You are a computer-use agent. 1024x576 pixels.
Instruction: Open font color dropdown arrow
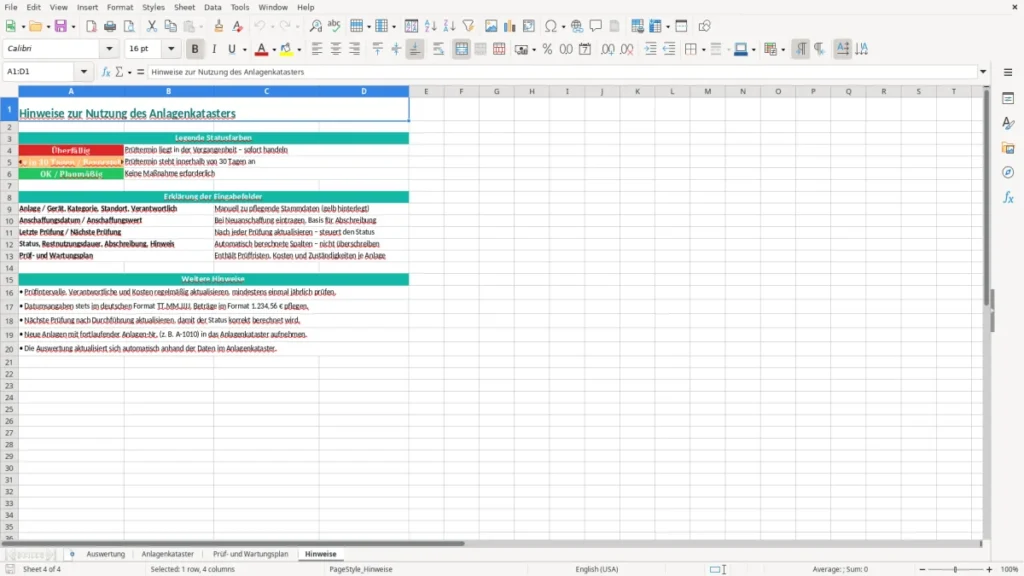(x=274, y=50)
